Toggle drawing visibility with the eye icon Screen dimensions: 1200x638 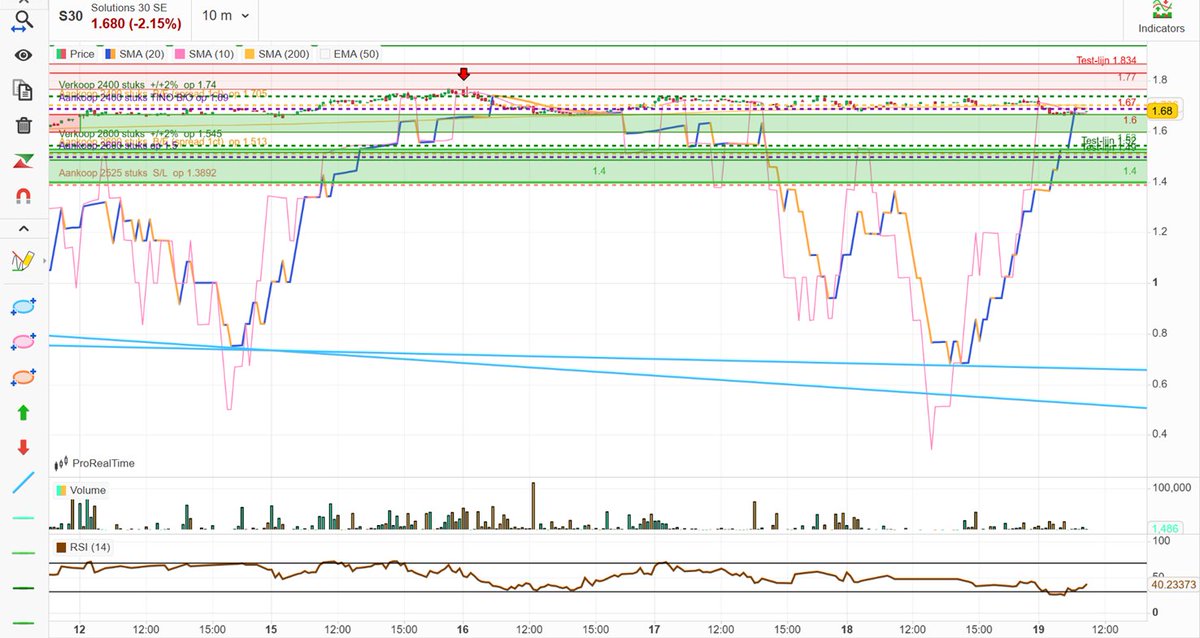click(x=24, y=55)
